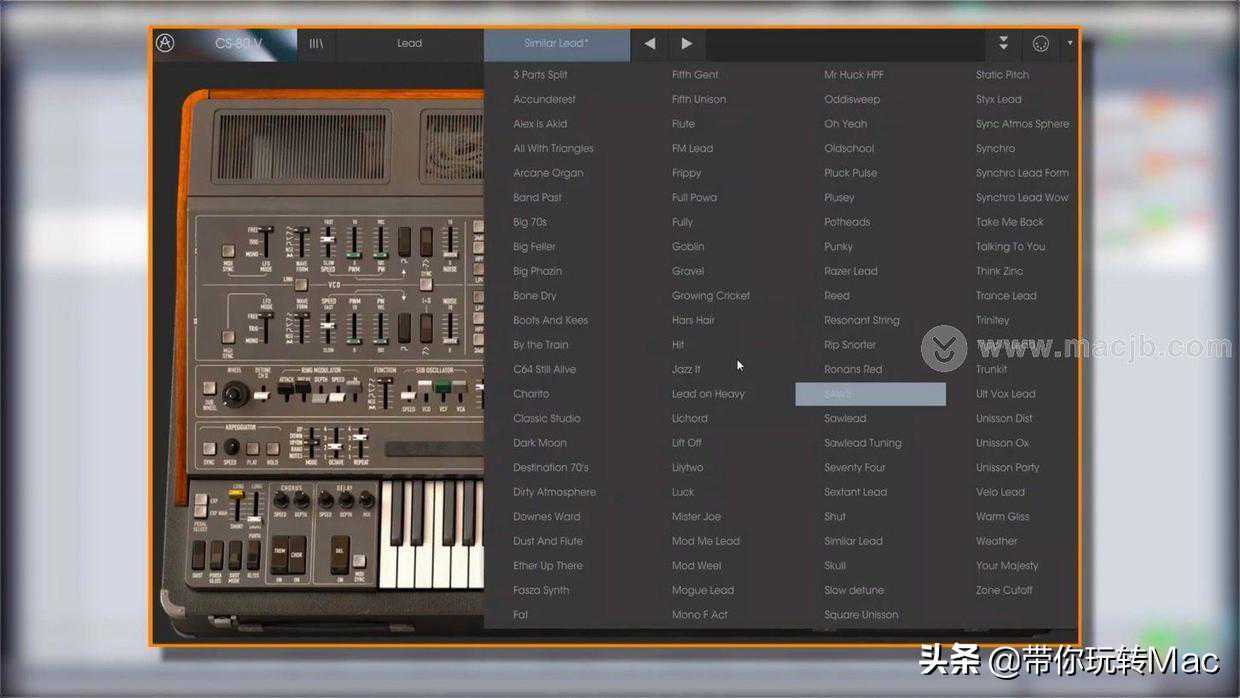Choose the Trance Lead preset
This screenshot has height=698, width=1240.
1006,296
